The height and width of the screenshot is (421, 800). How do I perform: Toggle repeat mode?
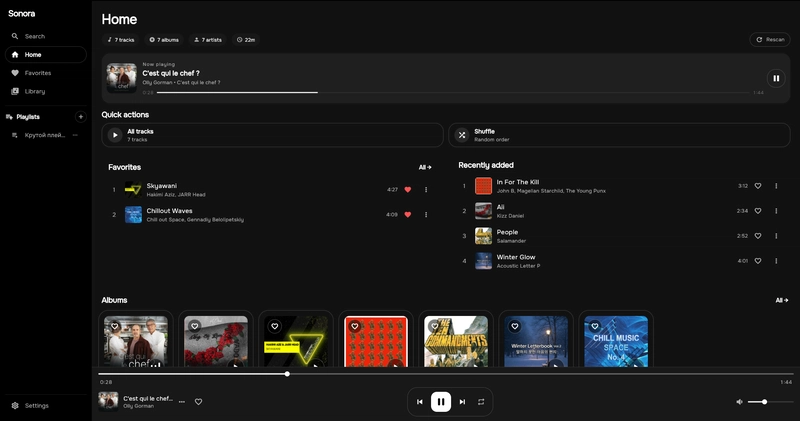[x=481, y=402]
